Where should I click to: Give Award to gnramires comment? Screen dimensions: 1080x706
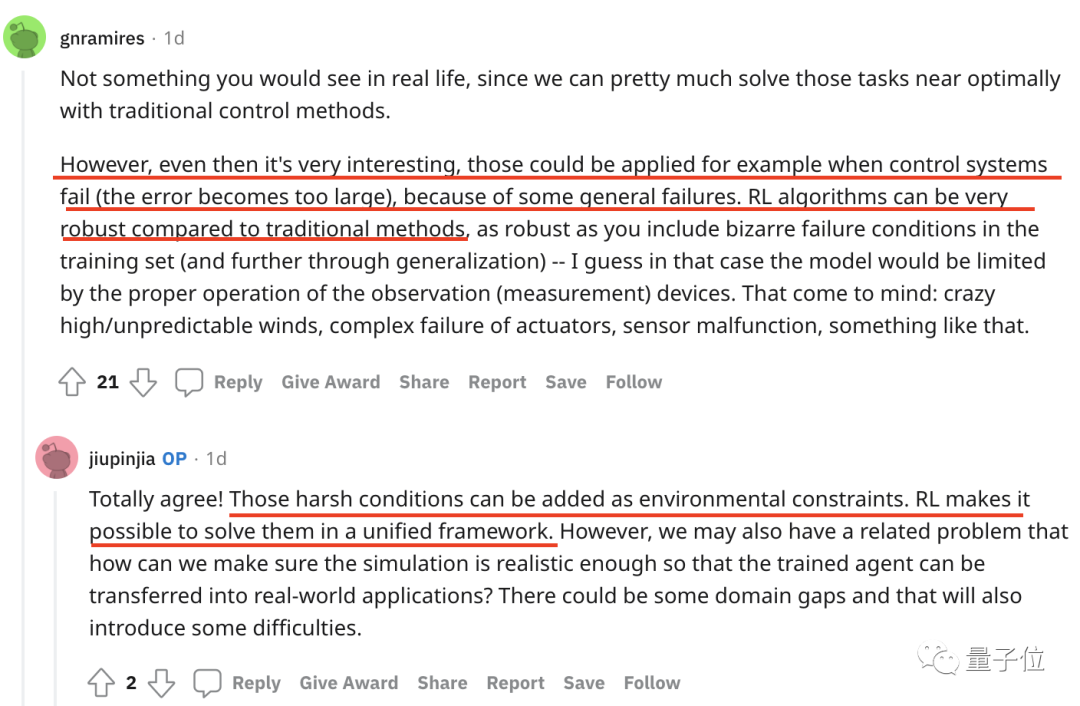coord(330,382)
